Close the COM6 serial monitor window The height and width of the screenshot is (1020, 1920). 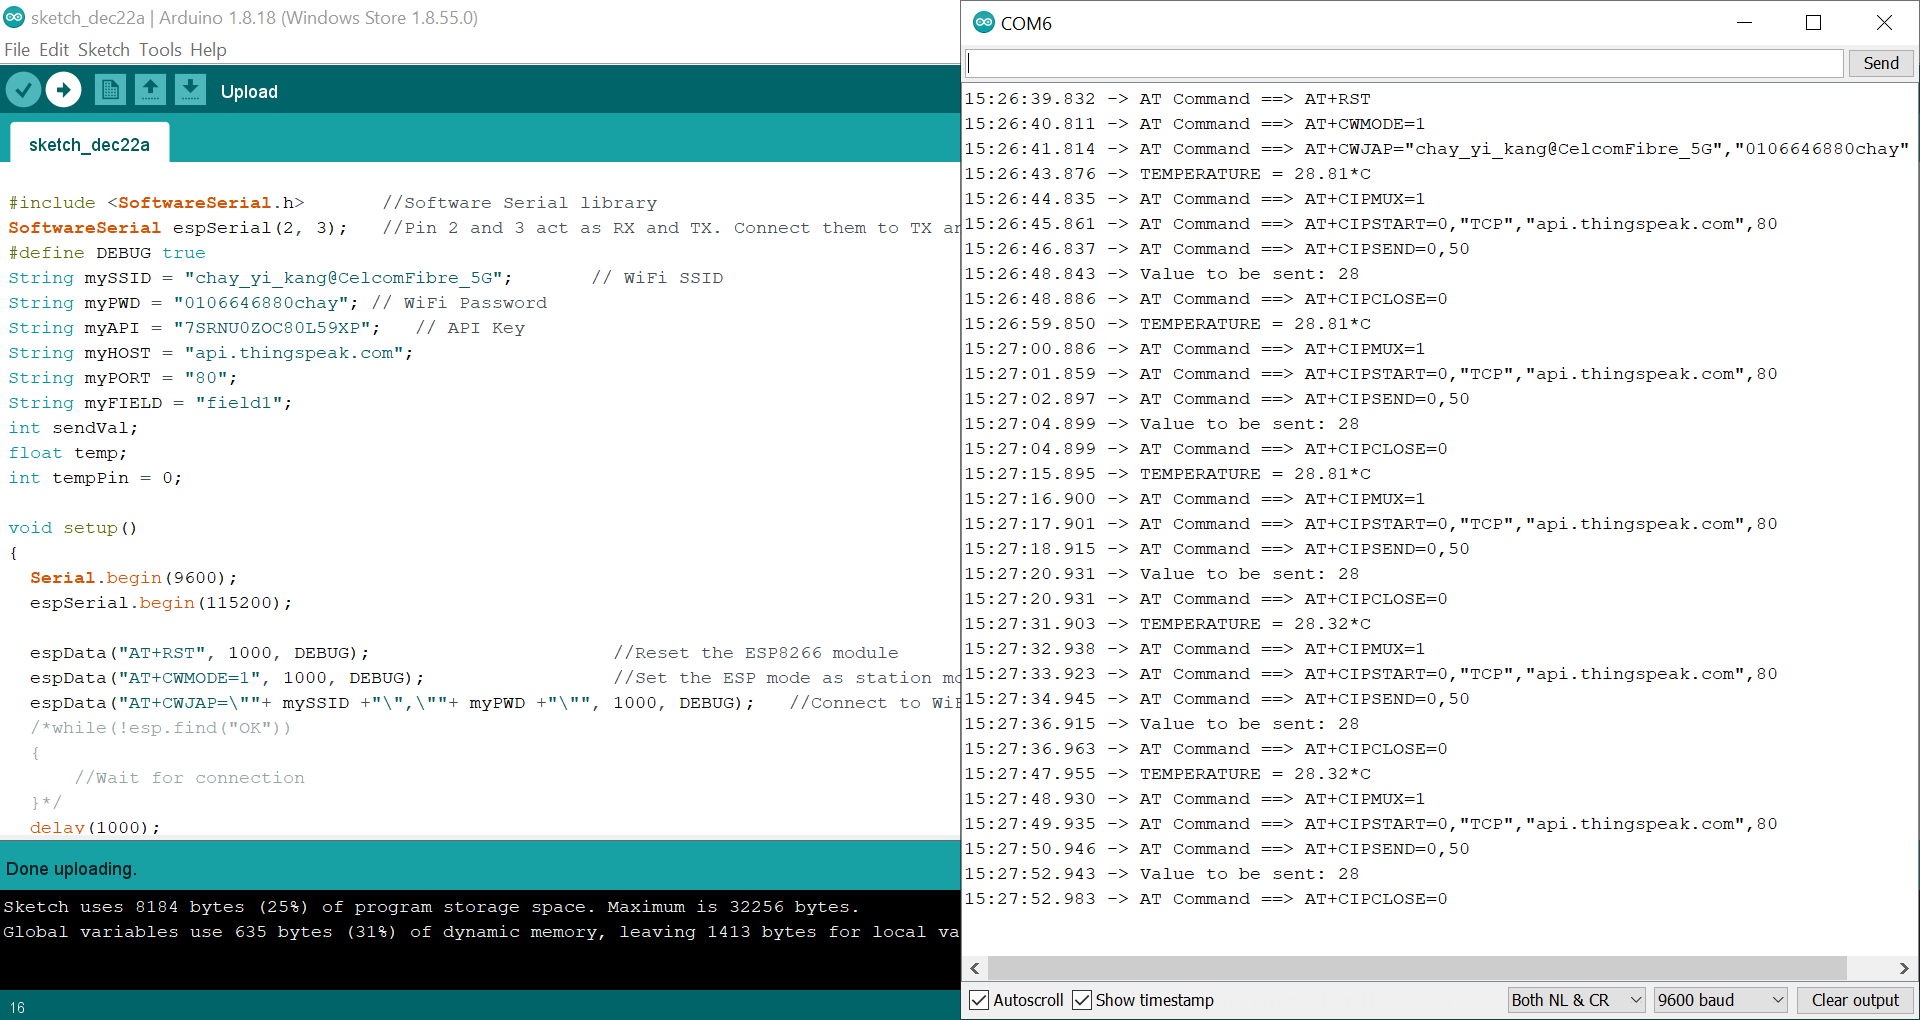1884,22
